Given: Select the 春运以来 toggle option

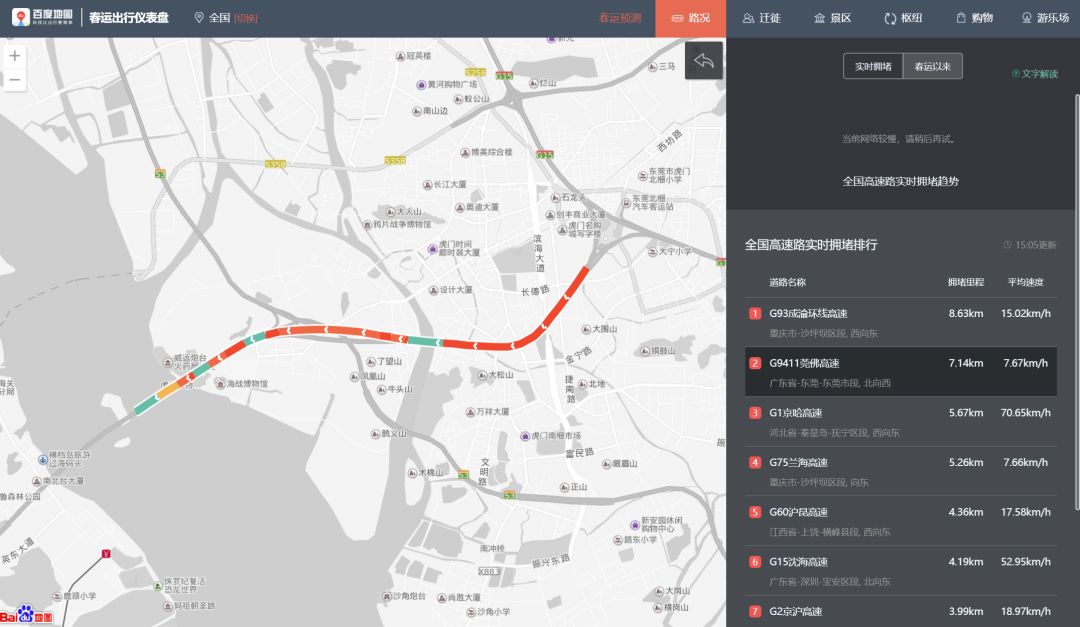Looking at the screenshot, I should tap(933, 66).
